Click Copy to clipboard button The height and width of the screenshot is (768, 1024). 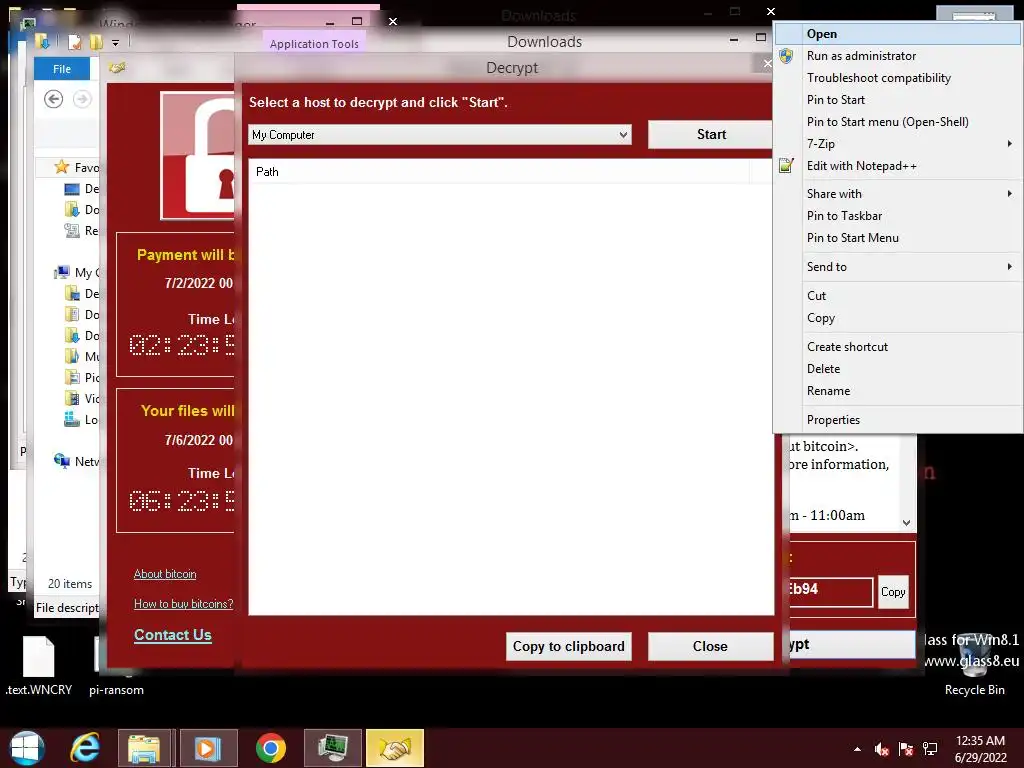(x=568, y=646)
